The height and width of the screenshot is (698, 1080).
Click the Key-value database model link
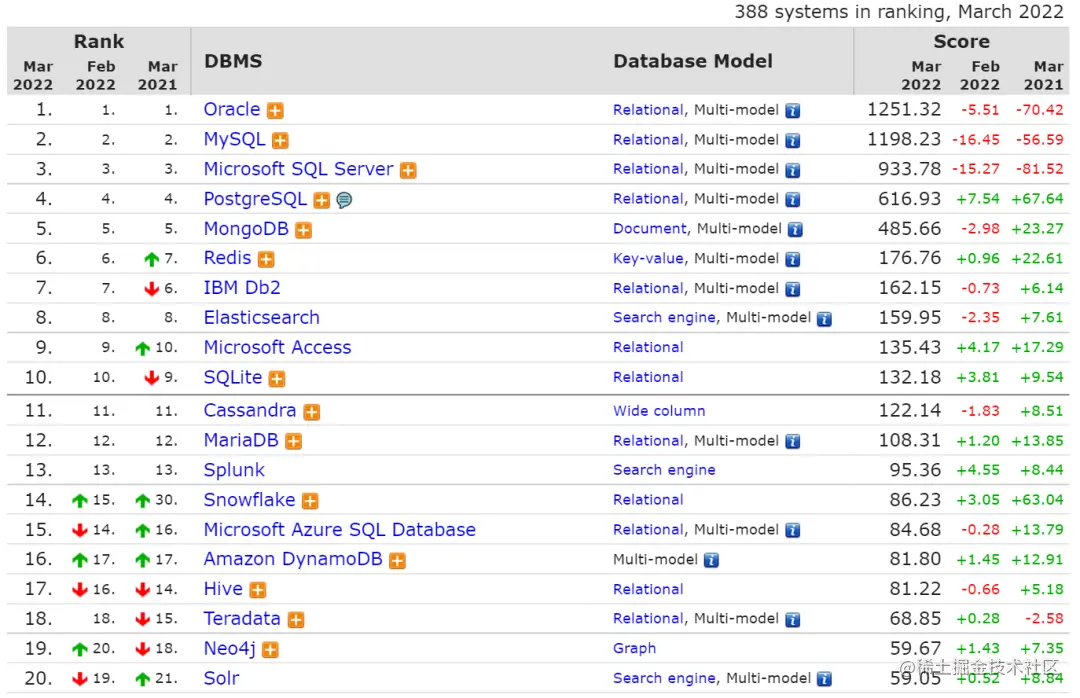648,259
